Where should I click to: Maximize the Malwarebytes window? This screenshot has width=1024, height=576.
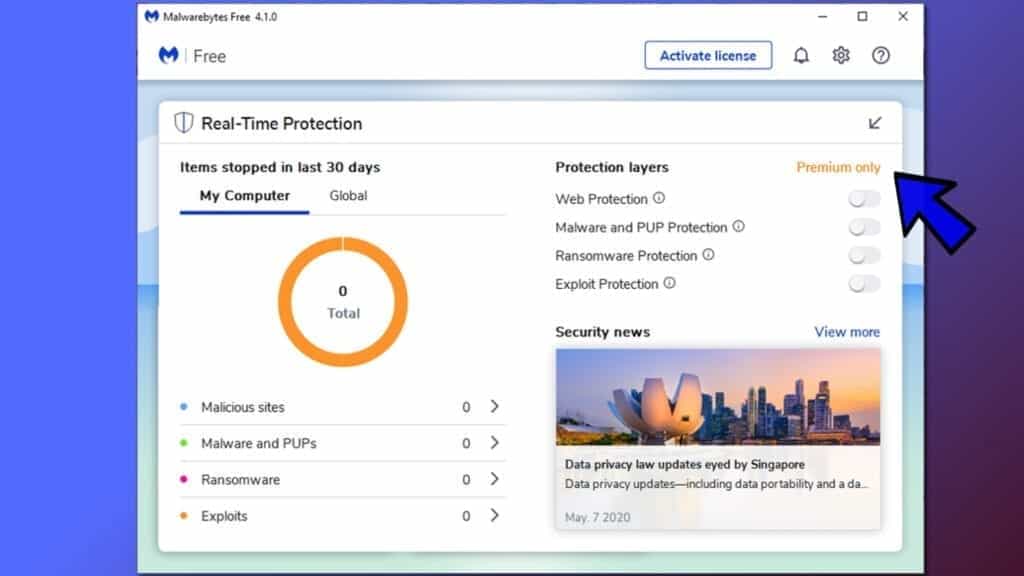coord(863,16)
